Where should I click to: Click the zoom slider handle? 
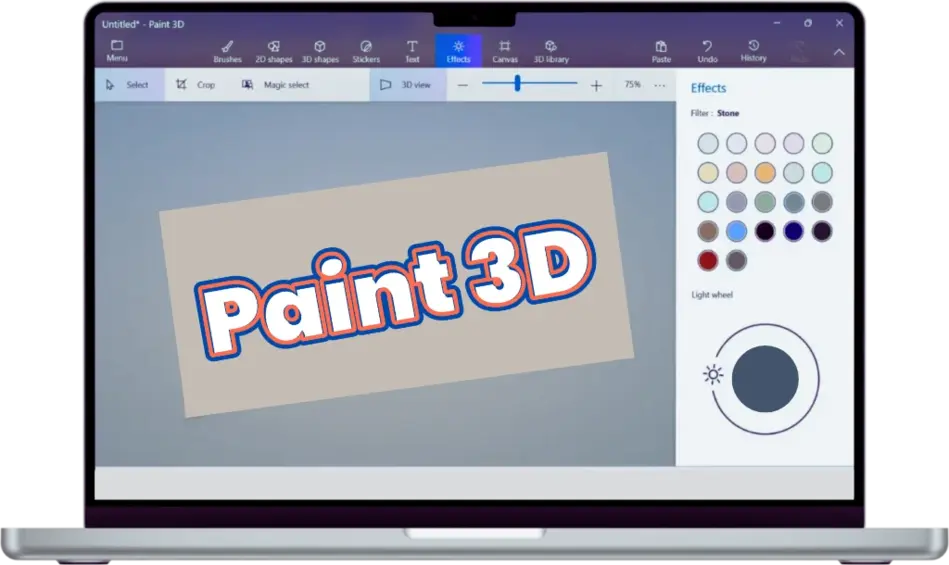[x=517, y=84]
